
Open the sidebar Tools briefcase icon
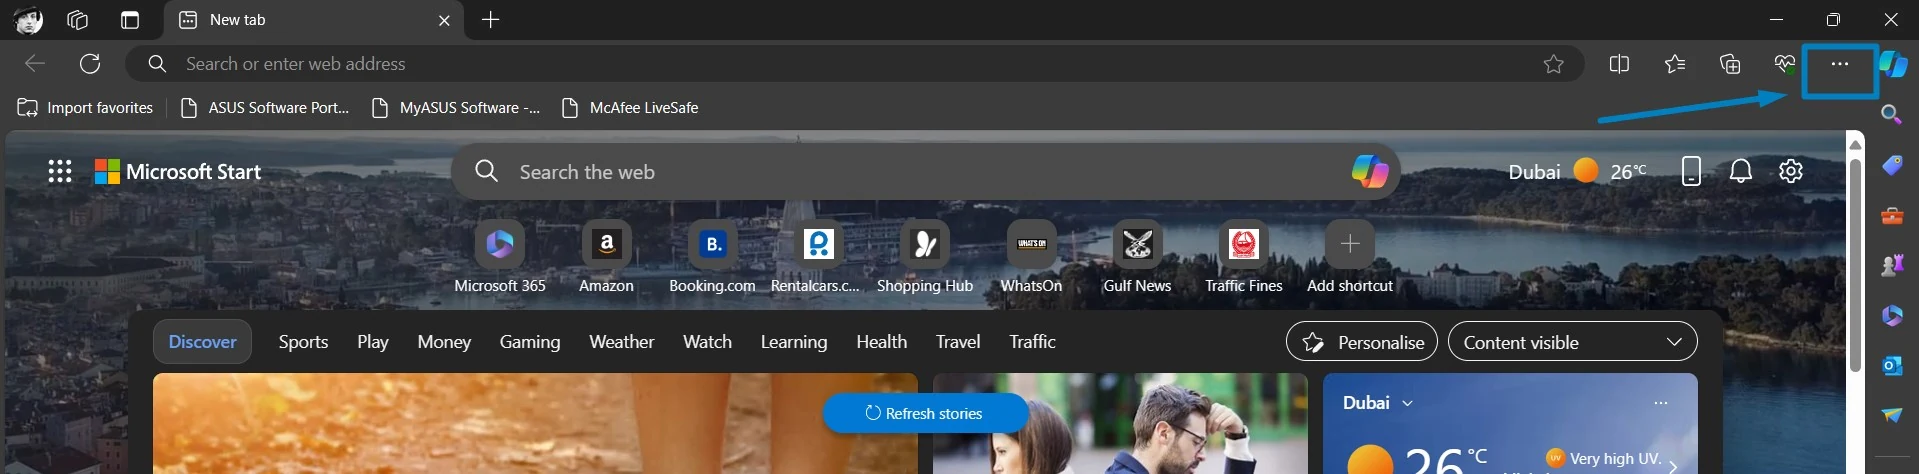click(x=1892, y=215)
